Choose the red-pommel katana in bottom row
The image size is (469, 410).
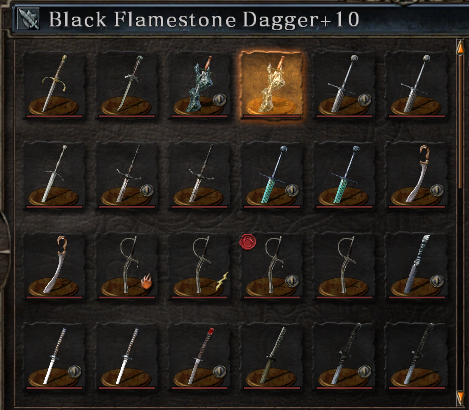coord(199,357)
